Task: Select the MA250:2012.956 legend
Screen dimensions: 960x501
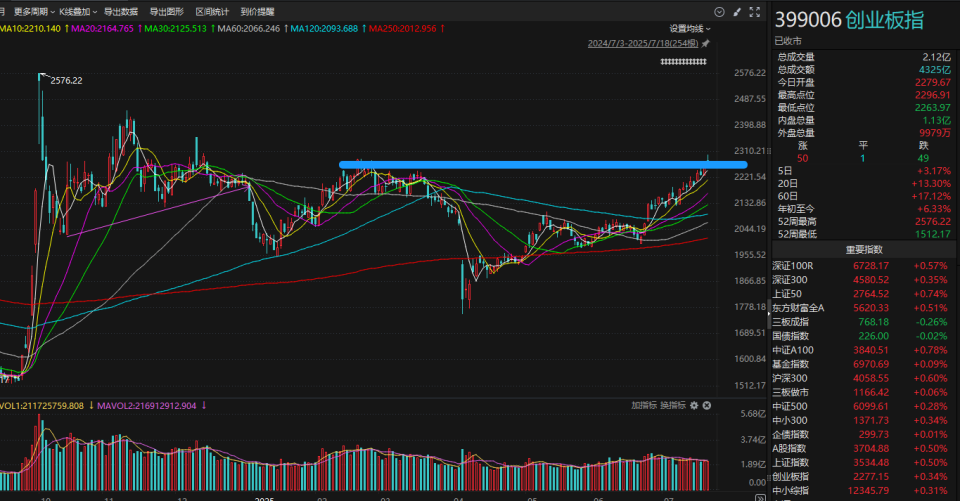Action: click(402, 29)
